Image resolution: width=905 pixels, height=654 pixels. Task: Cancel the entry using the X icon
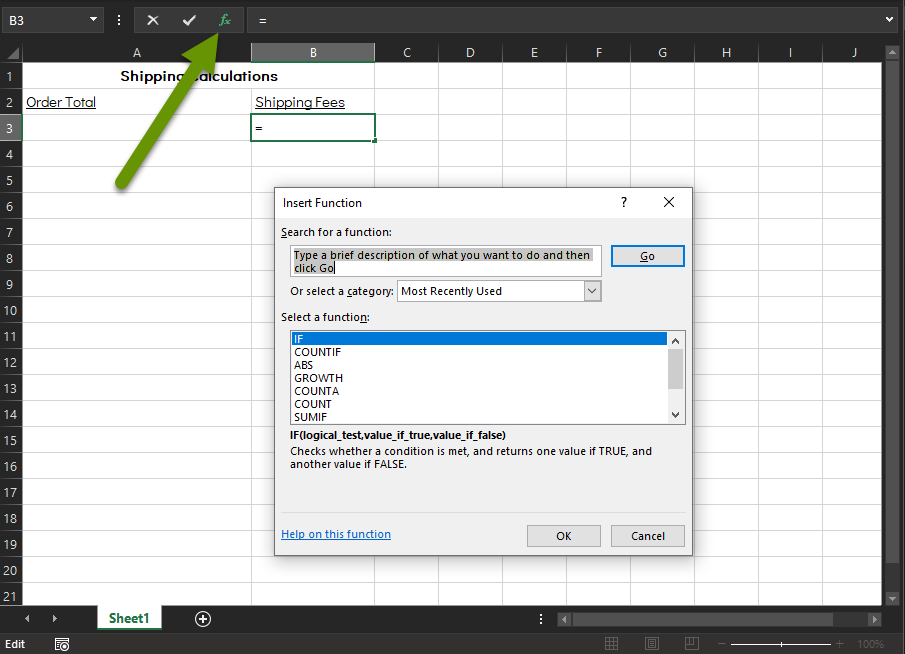coord(152,20)
